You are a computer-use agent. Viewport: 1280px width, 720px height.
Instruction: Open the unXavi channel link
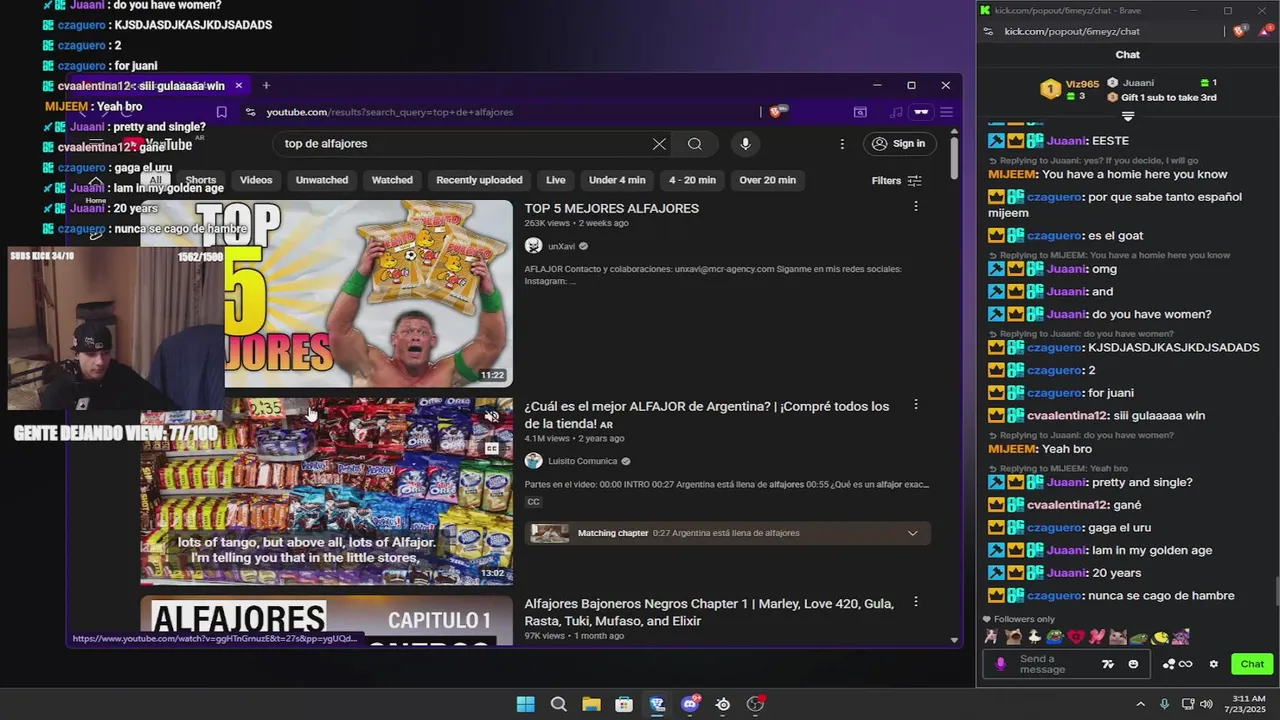[561, 246]
